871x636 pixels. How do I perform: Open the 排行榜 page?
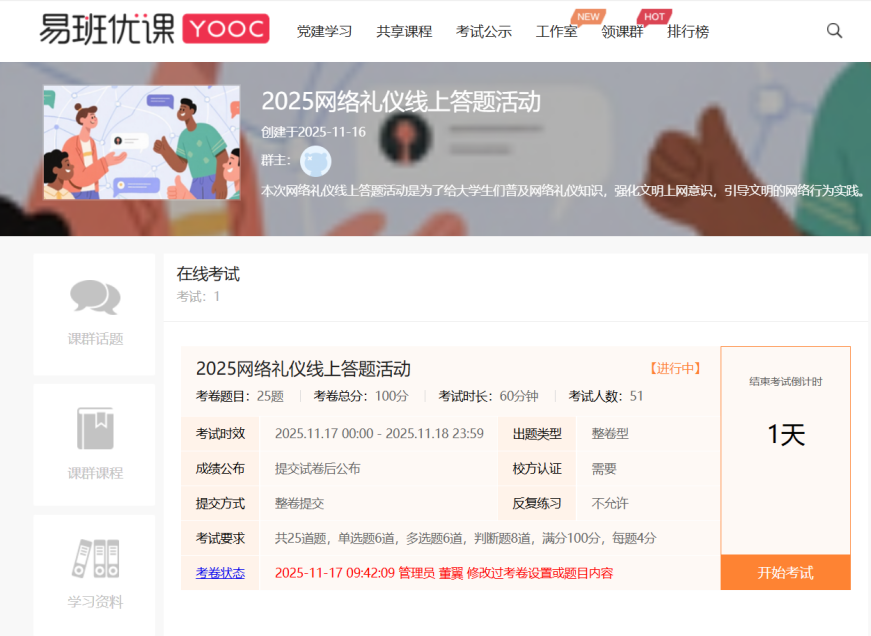point(688,31)
